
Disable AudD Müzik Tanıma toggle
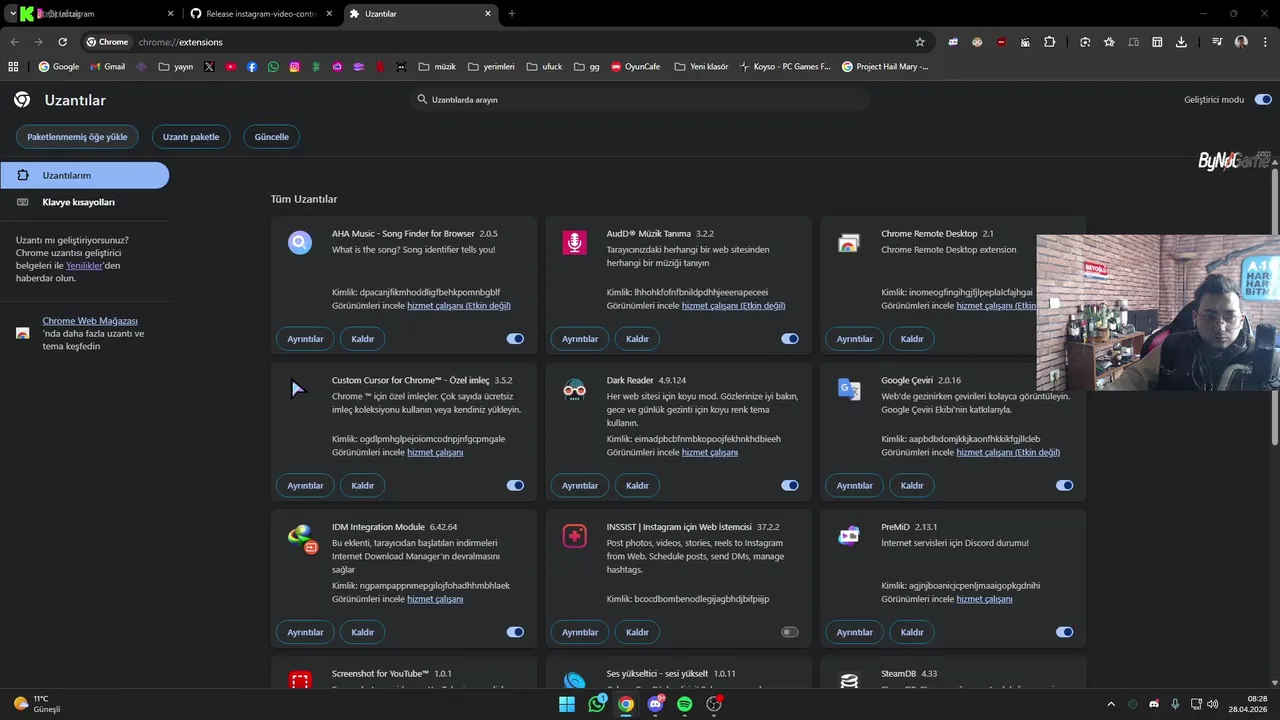pos(790,339)
